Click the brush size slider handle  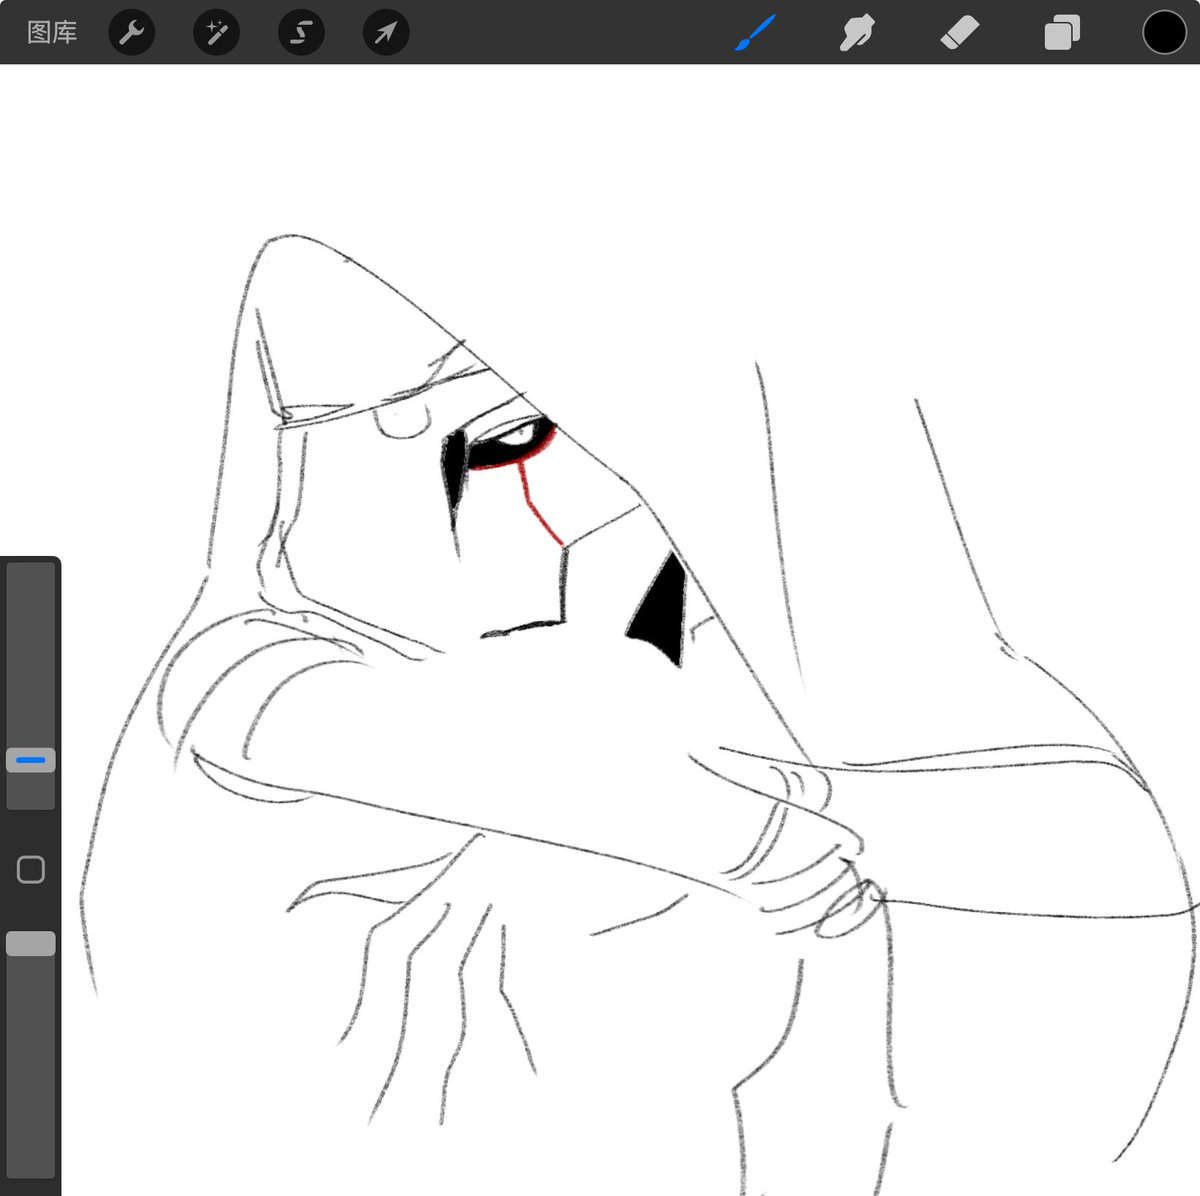[x=31, y=761]
